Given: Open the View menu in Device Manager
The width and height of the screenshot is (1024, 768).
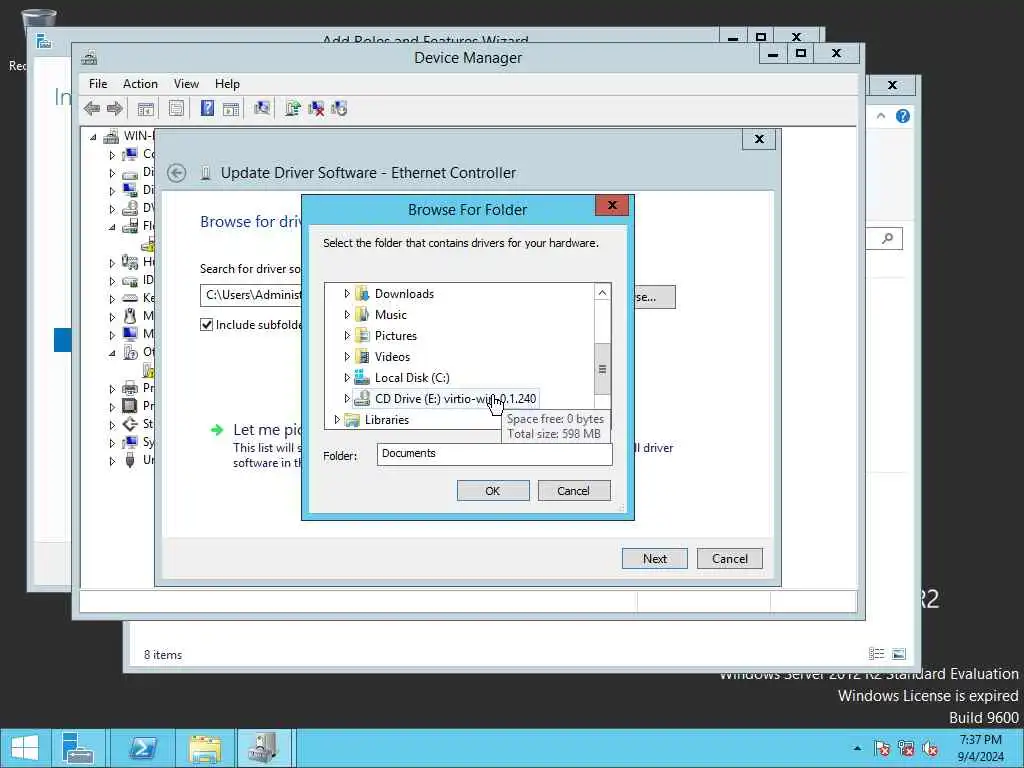Looking at the screenshot, I should click(x=186, y=84).
